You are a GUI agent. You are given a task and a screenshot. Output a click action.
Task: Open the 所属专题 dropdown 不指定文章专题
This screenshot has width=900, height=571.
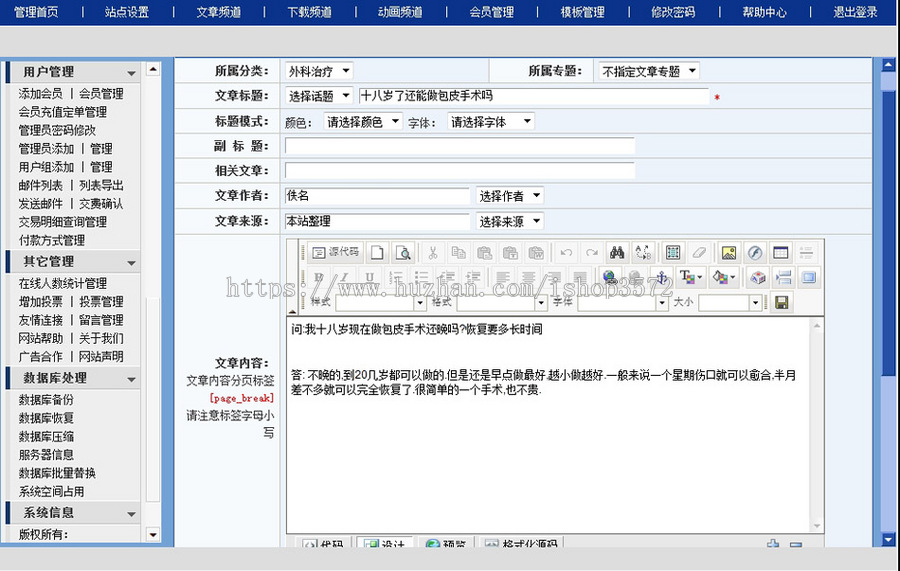(x=649, y=71)
